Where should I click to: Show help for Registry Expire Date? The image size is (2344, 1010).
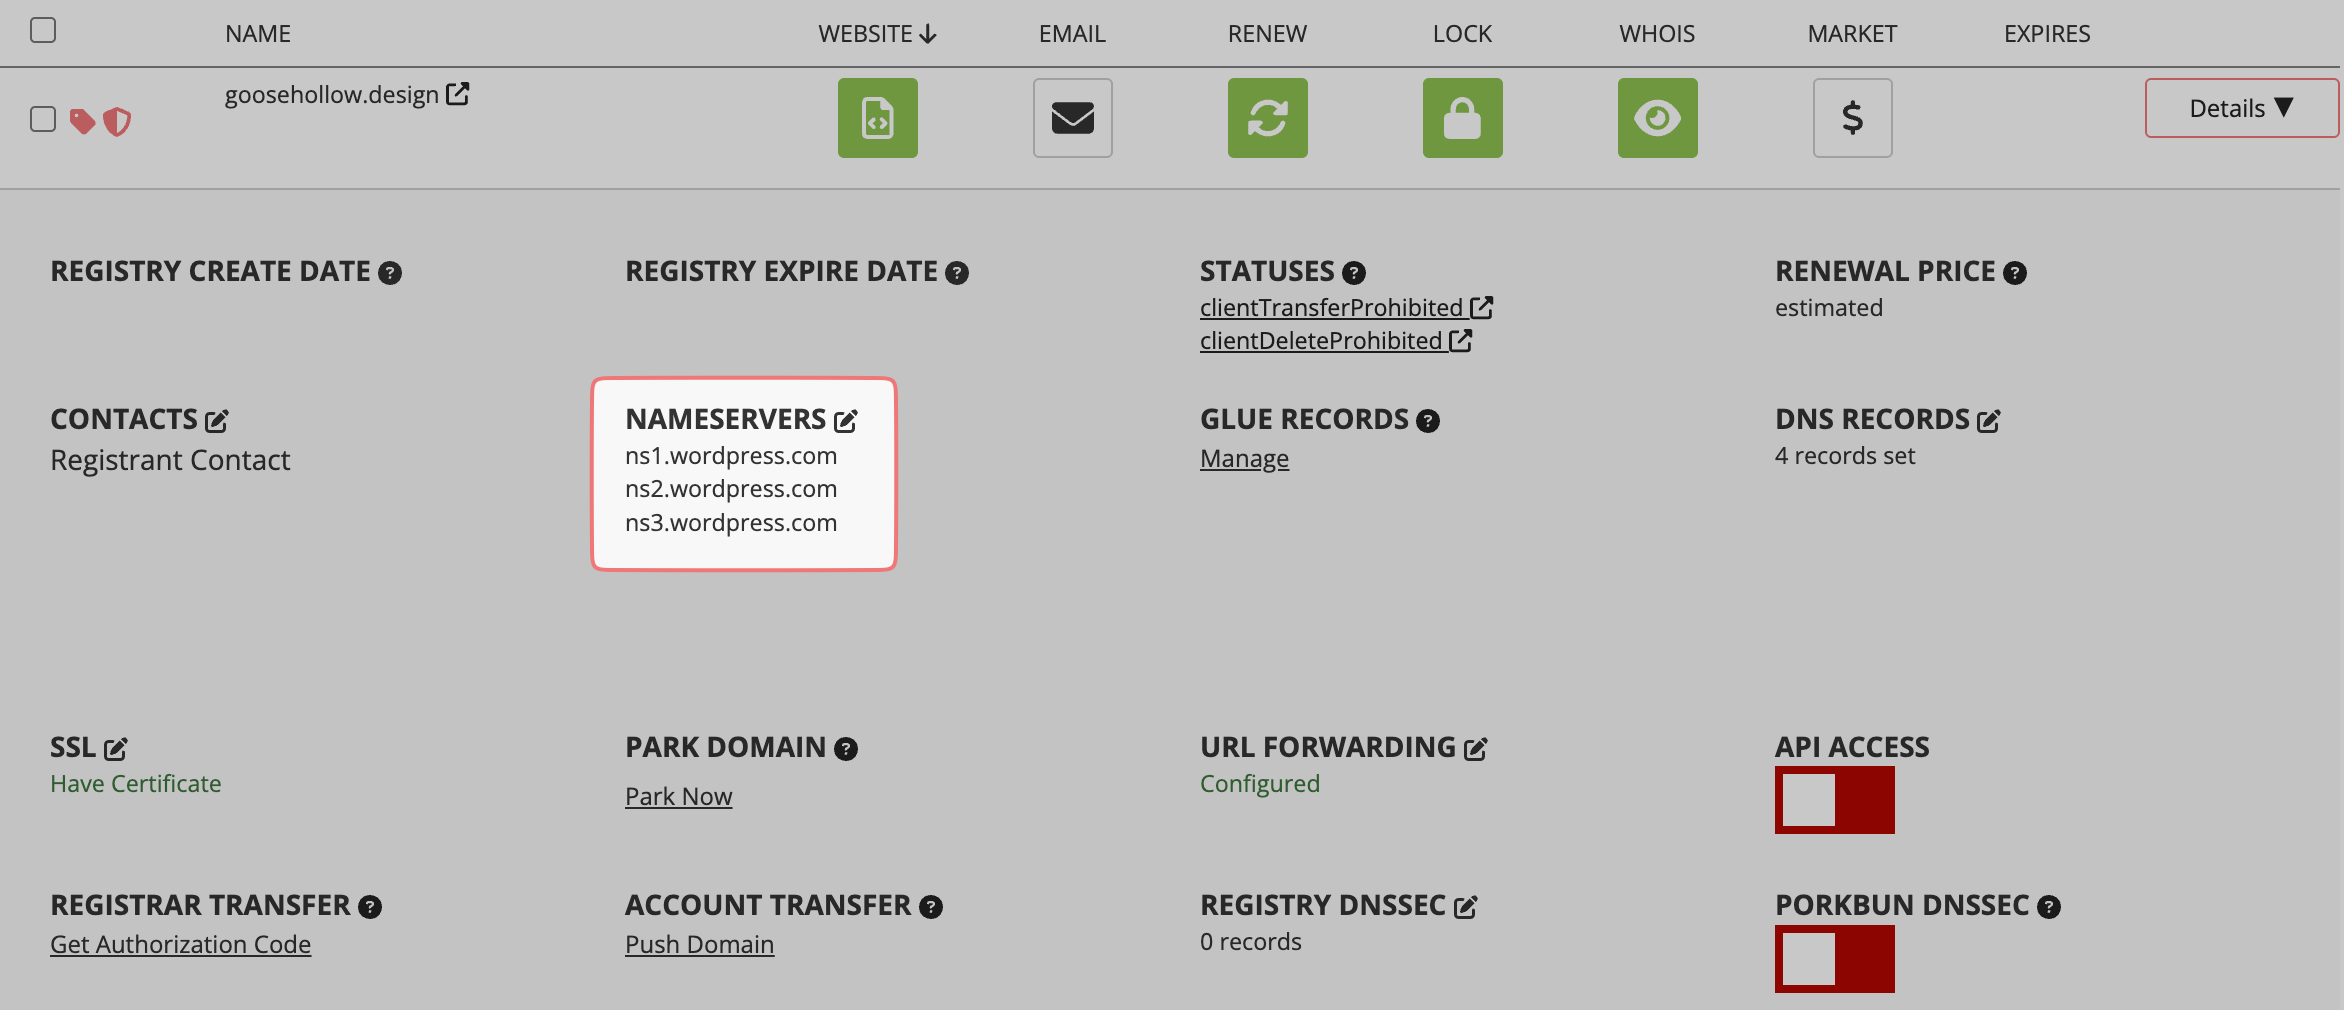[957, 273]
